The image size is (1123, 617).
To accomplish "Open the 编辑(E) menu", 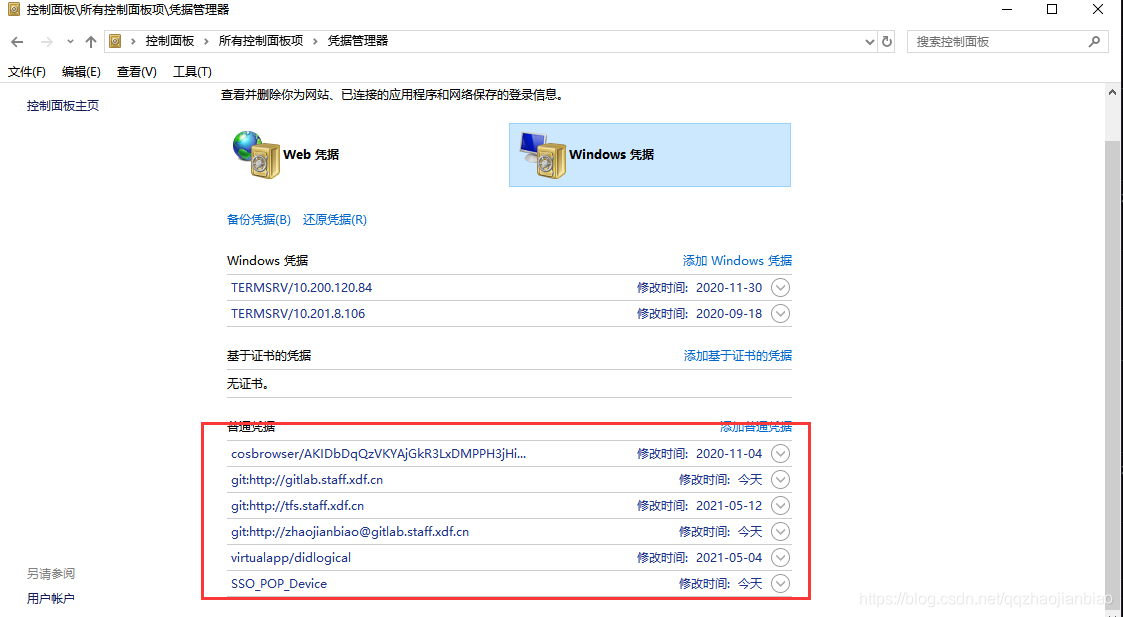I will pos(81,72).
